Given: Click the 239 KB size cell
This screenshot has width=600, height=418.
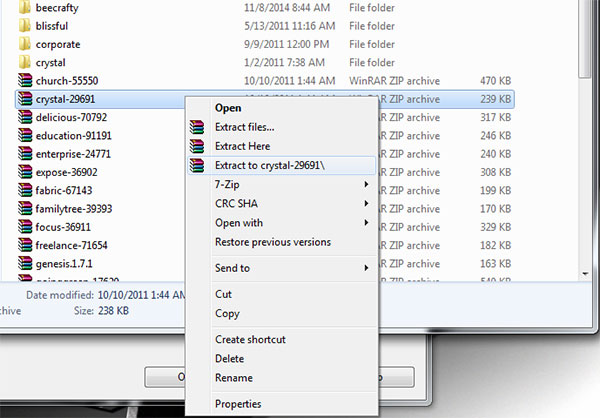Looking at the screenshot, I should (496, 99).
